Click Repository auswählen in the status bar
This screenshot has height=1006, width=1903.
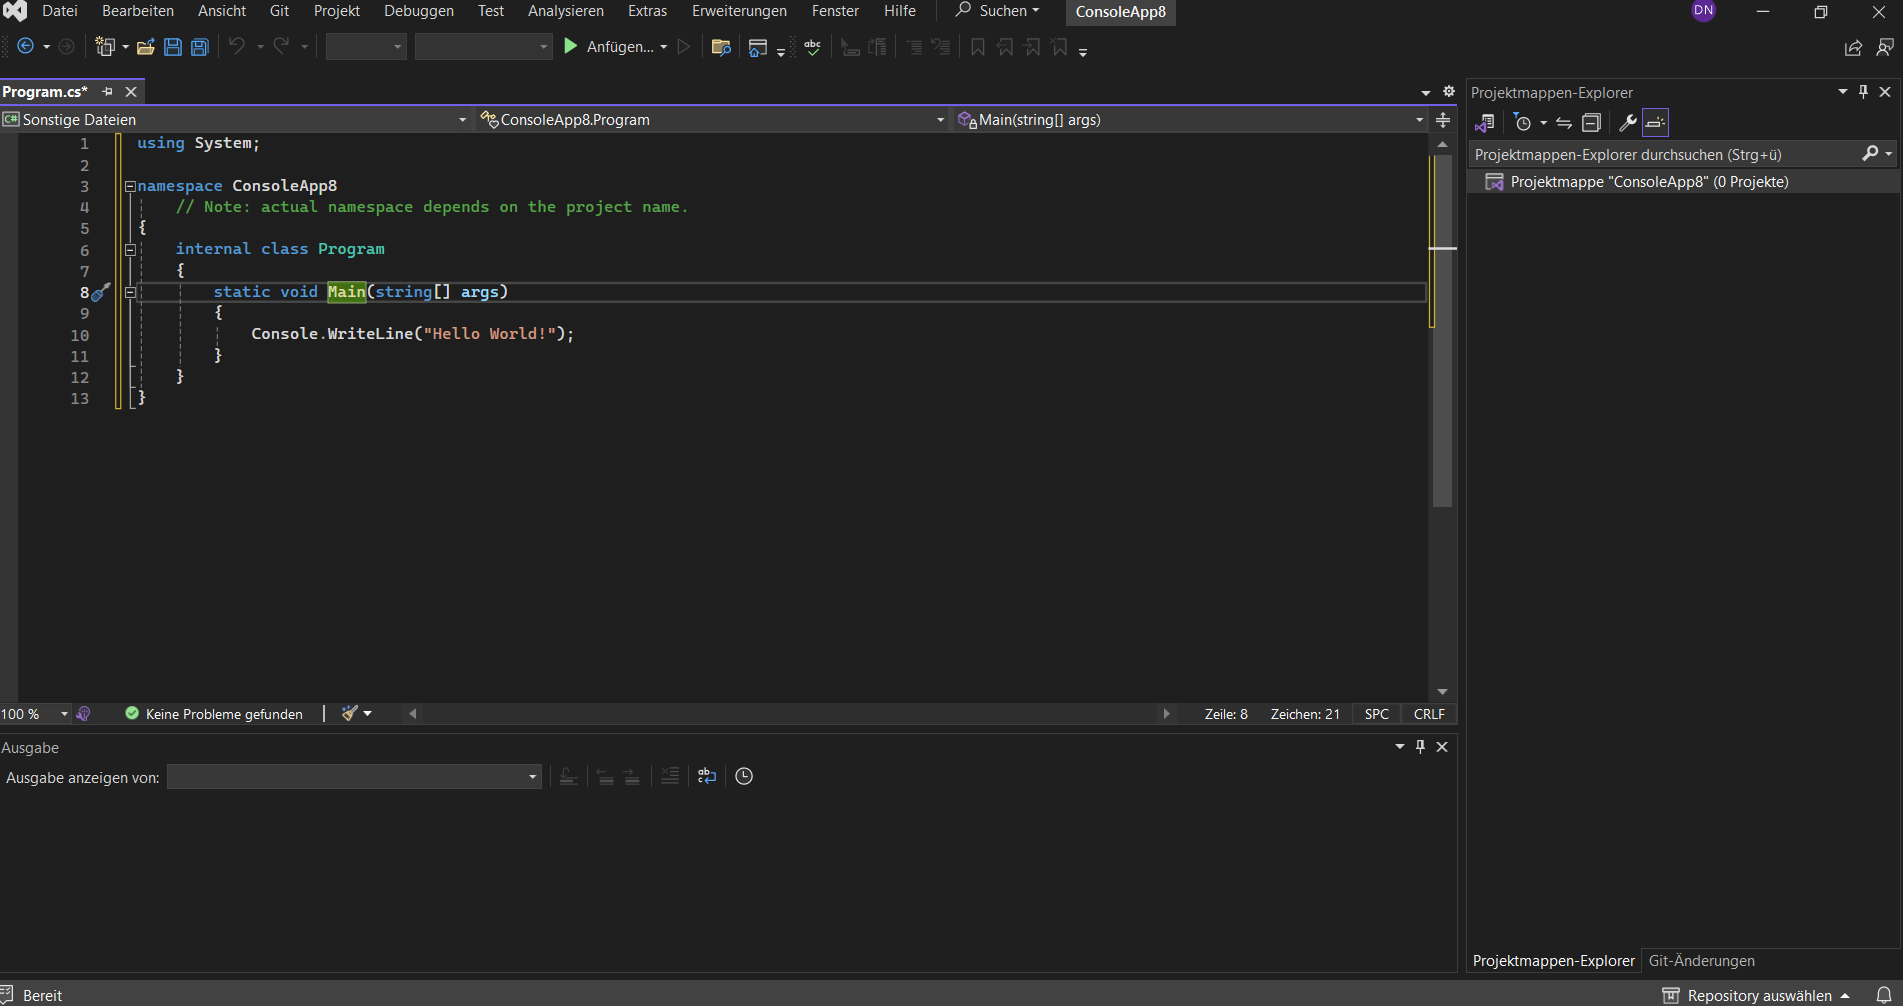pyautogui.click(x=1757, y=994)
